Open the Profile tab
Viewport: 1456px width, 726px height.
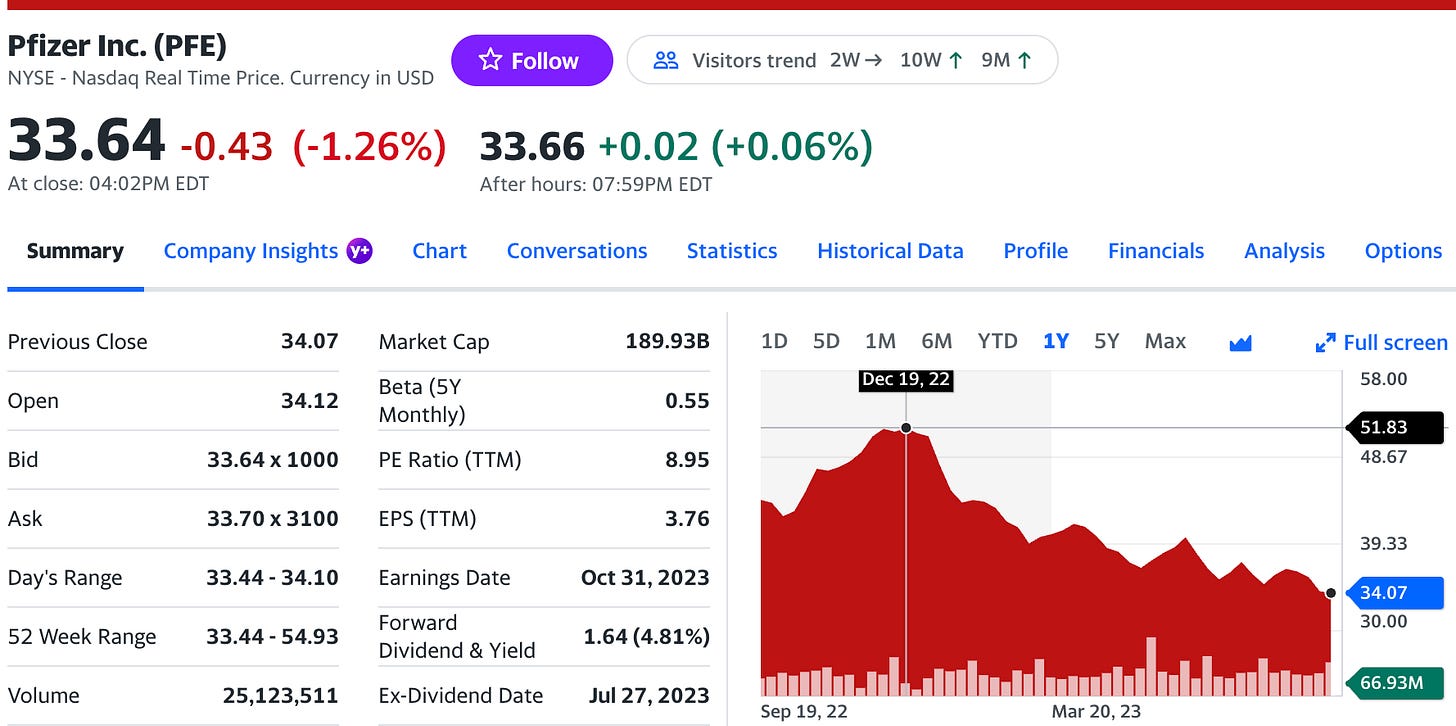(1036, 251)
